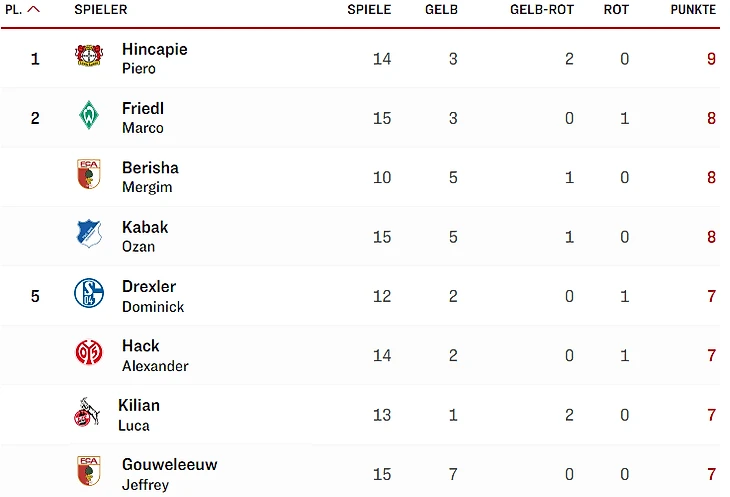Sort by PUNKTE column header
Viewport: 730px width, 497px height.
693,10
